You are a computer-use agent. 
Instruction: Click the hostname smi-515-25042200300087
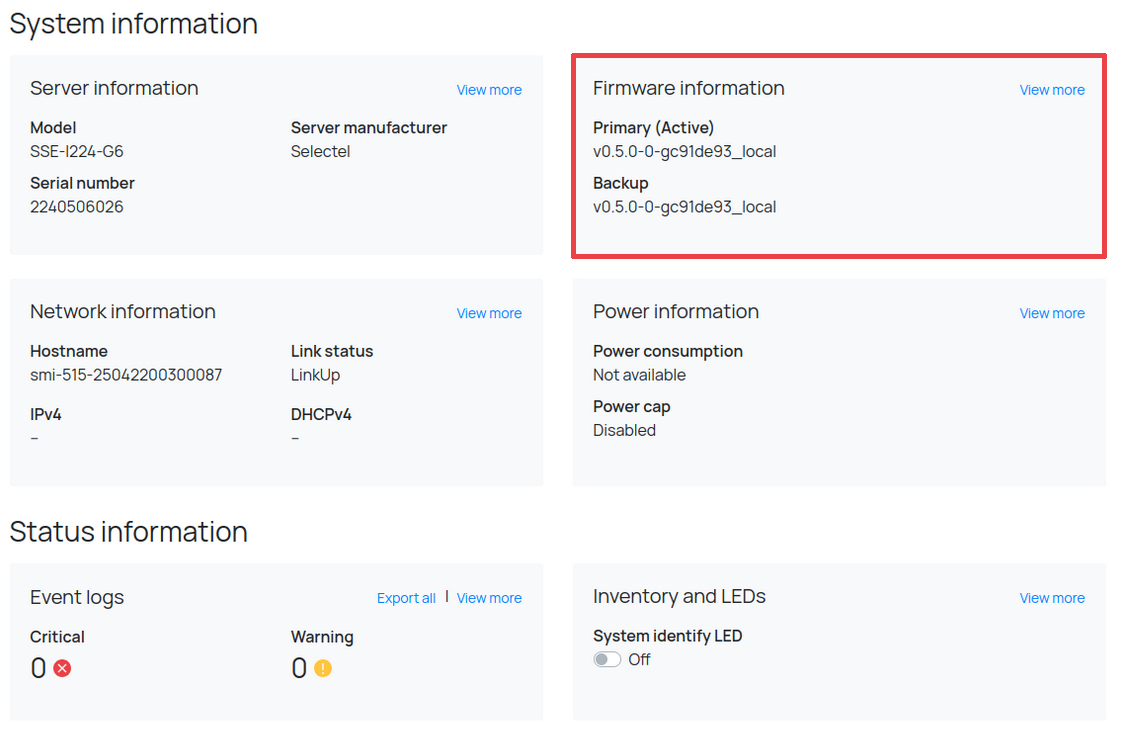pyautogui.click(x=126, y=375)
